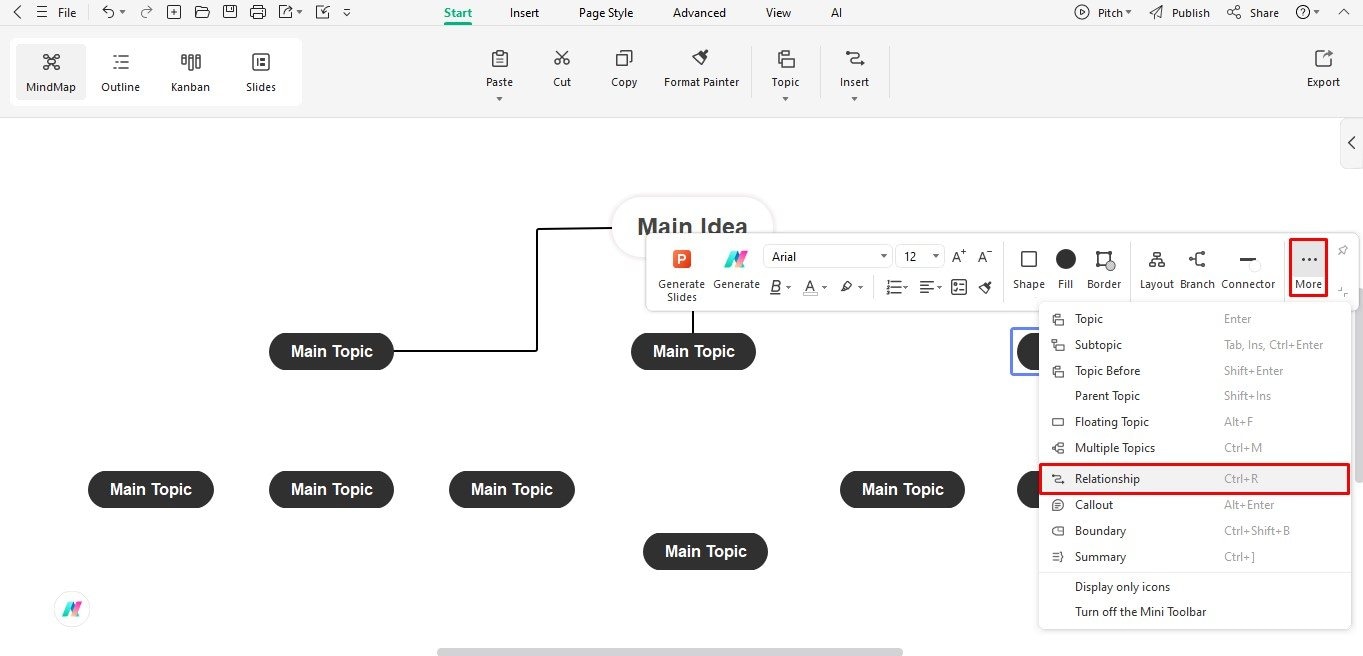Click the Publish button
The width and height of the screenshot is (1363, 656).
[1180, 13]
